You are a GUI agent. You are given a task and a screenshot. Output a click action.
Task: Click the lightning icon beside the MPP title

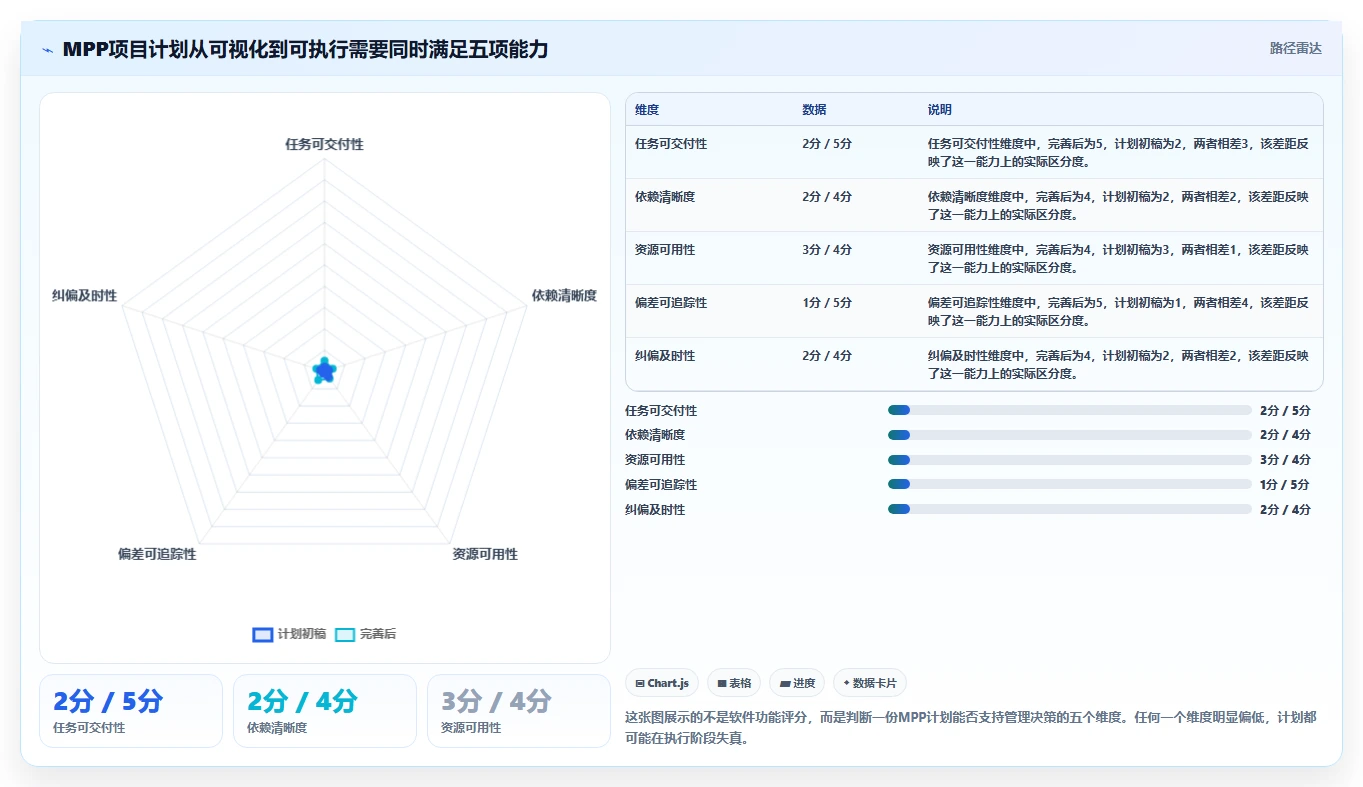click(48, 50)
